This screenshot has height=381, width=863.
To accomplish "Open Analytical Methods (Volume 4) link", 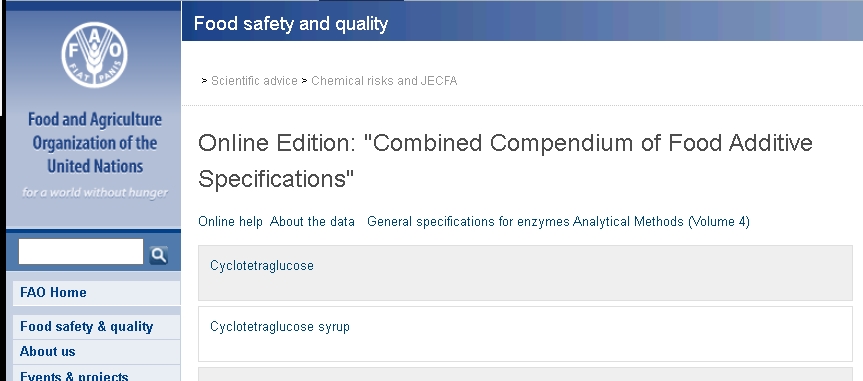I will 661,221.
